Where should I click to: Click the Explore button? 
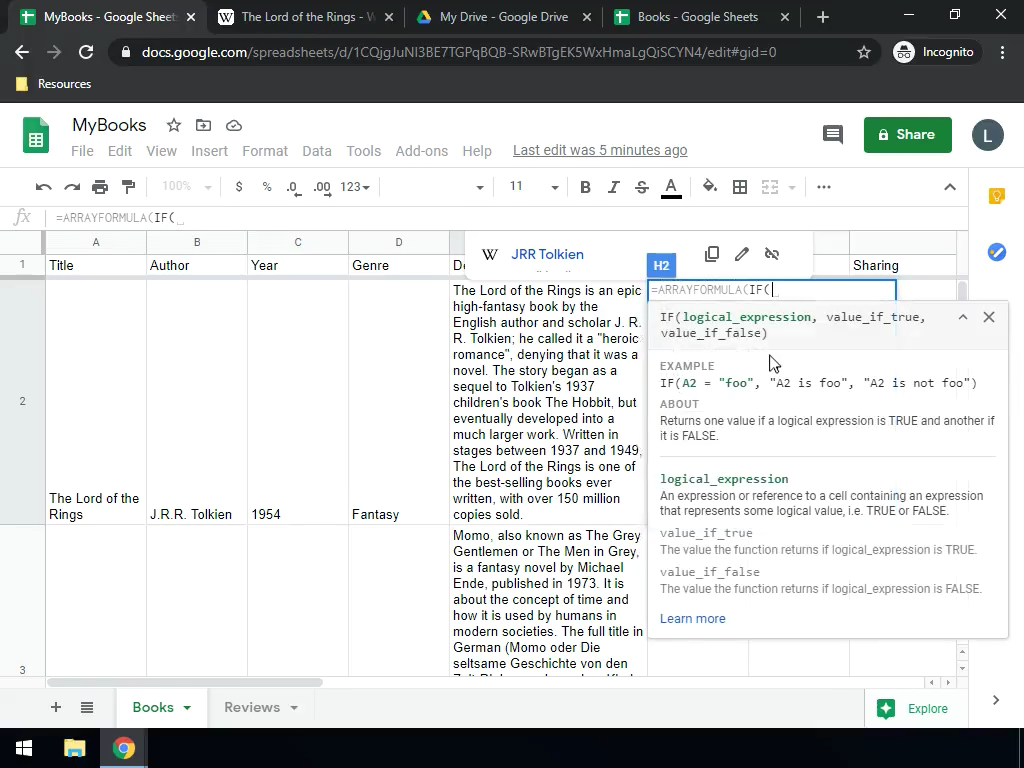coord(913,709)
